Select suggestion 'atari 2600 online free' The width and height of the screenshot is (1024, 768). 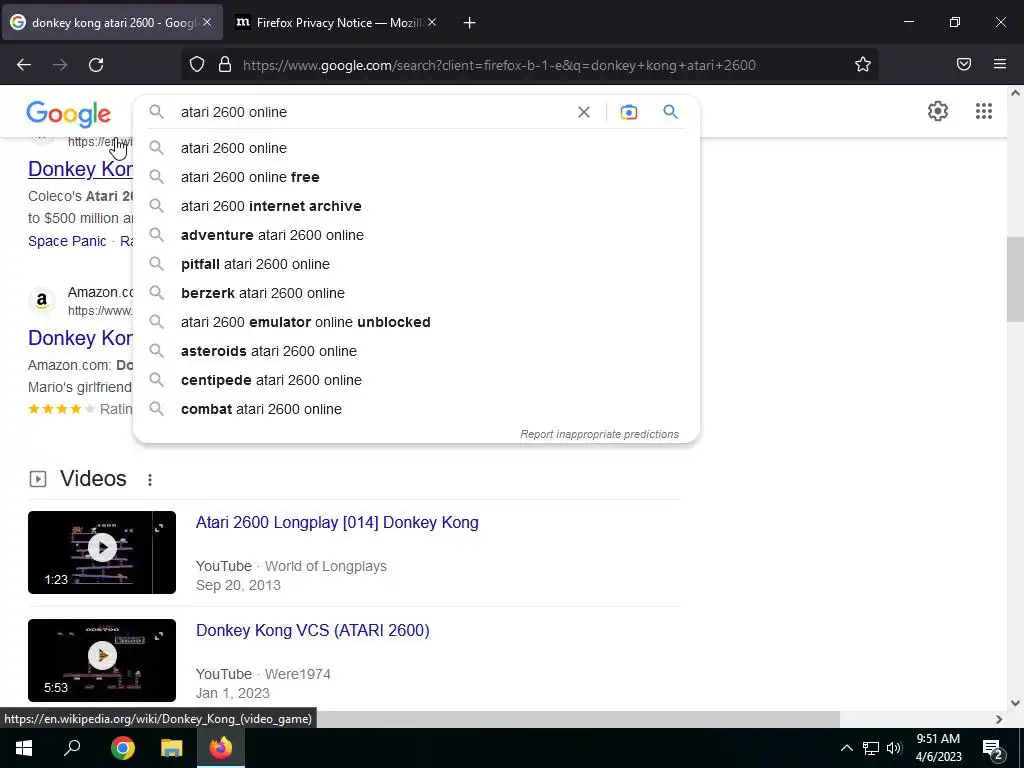coord(416,177)
